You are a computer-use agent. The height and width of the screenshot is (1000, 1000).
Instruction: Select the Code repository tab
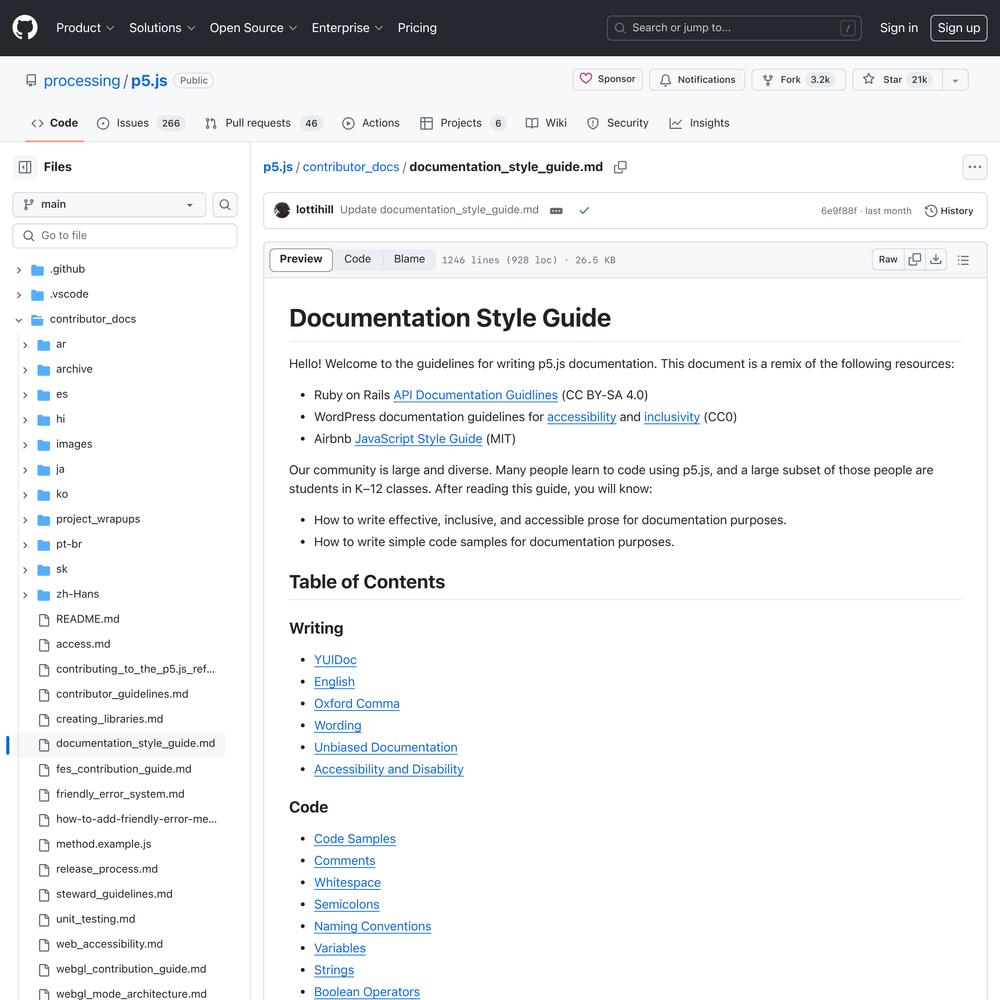pyautogui.click(x=55, y=123)
